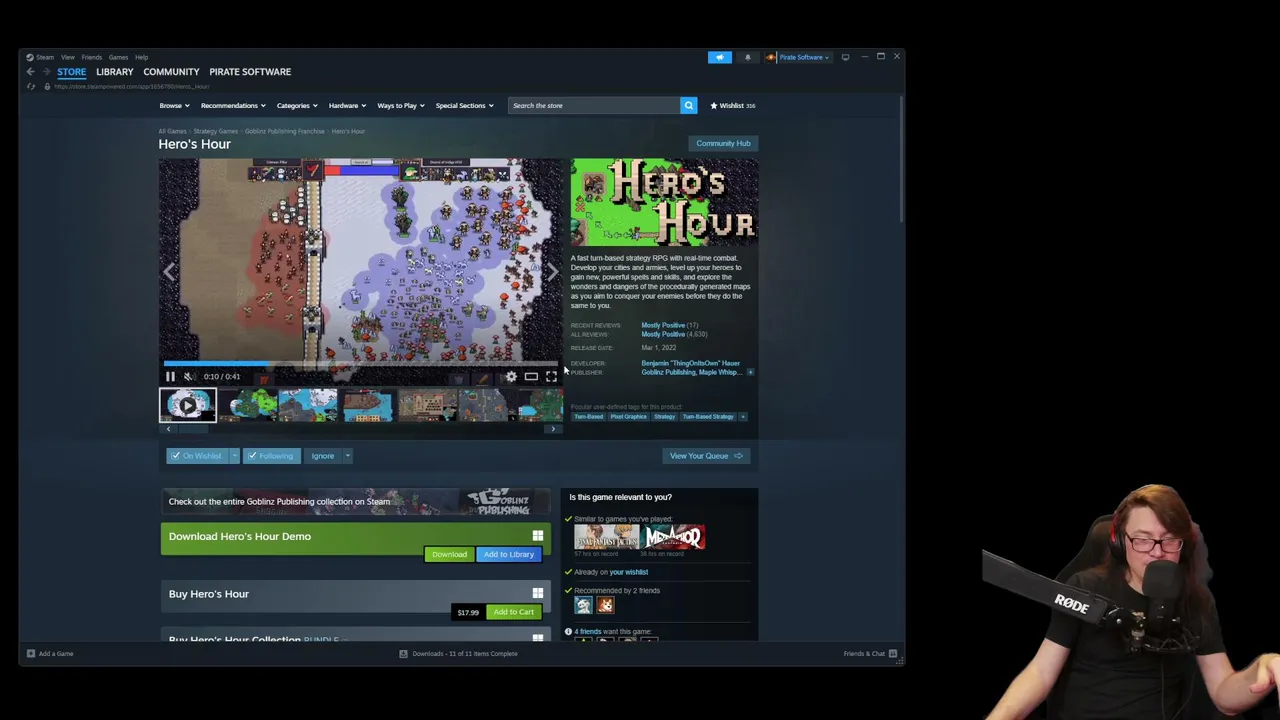Open the View menu
This screenshot has height=720, width=1280.
(68, 57)
